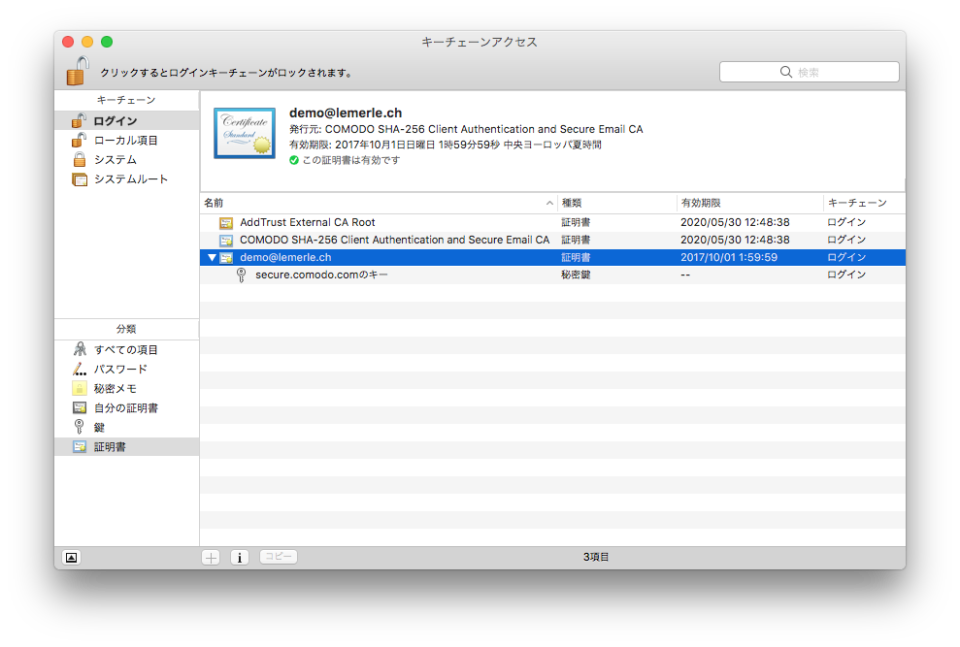This screenshot has height=647, width=960.
Task: Filter by 鍵 keys category
Action: (x=99, y=427)
